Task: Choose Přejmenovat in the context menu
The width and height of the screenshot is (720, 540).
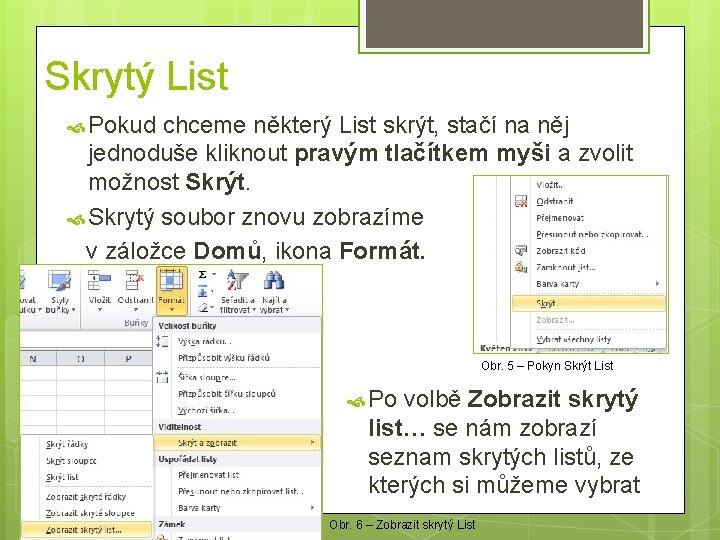Action: [560, 218]
